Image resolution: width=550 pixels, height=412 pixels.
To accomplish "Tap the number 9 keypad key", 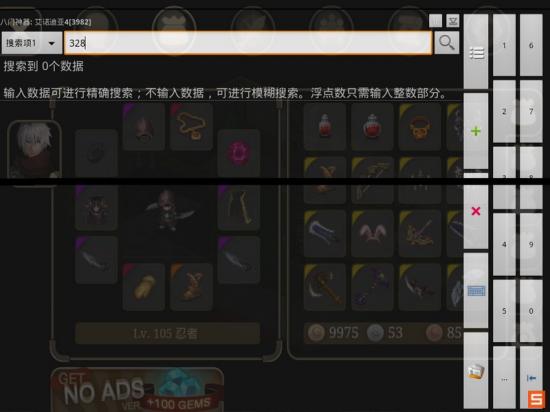I will (531, 244).
